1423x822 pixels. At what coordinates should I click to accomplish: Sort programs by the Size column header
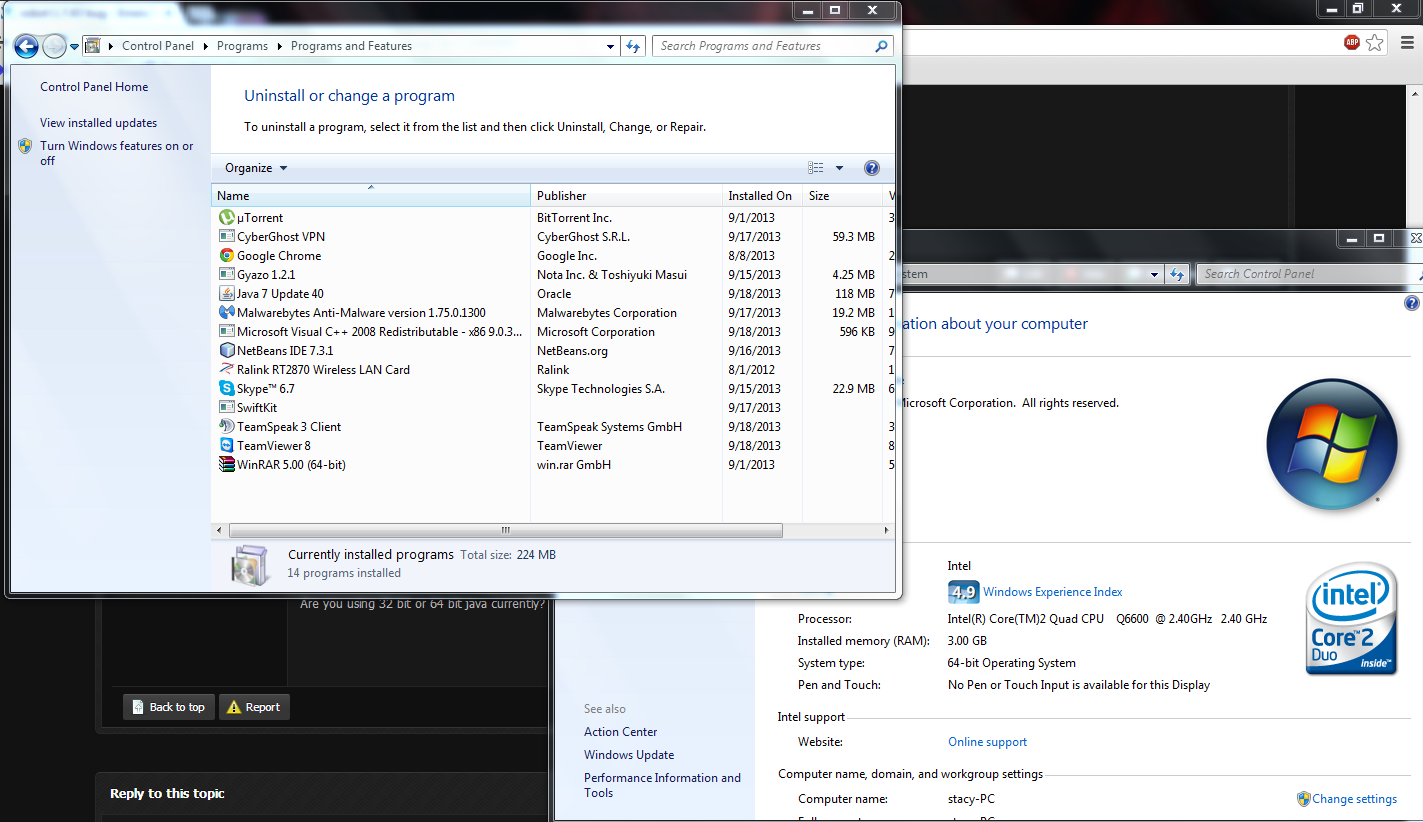[x=844, y=195]
